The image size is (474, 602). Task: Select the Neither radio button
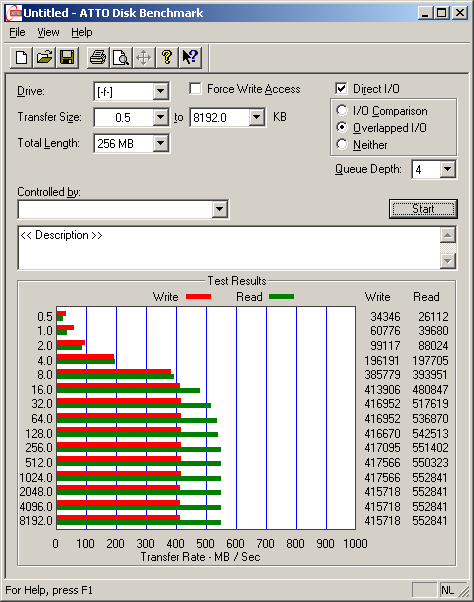point(342,144)
